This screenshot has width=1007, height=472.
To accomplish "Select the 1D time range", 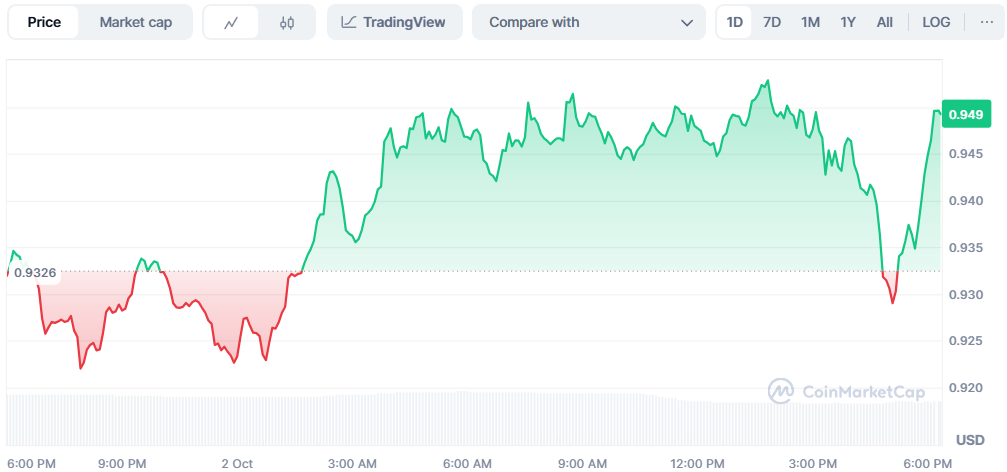I will click(735, 22).
